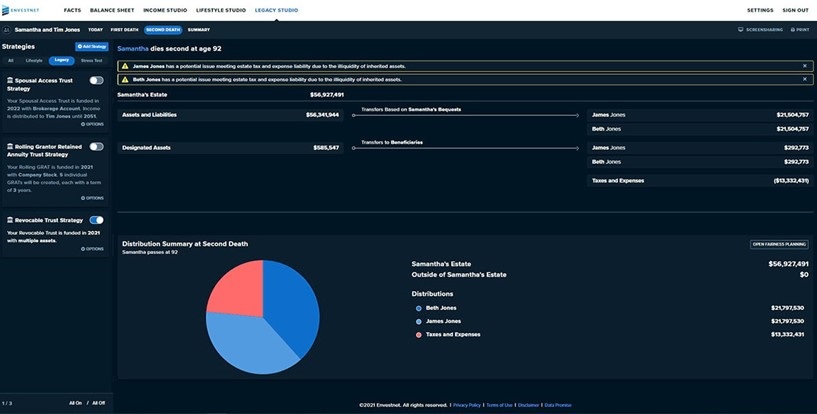Click the Samantha and Tim Jones client name
Screen dimensions: 817x414
(x=47, y=30)
